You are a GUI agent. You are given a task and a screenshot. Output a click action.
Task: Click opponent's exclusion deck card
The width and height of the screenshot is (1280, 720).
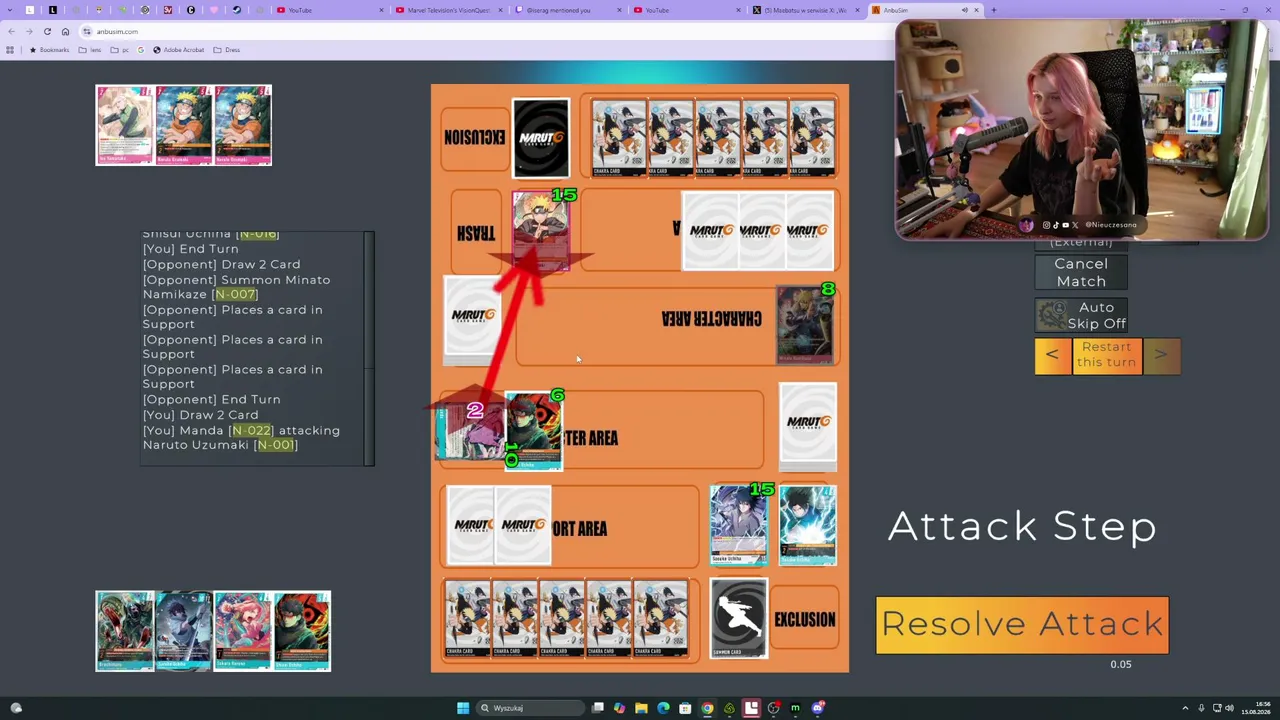point(541,137)
